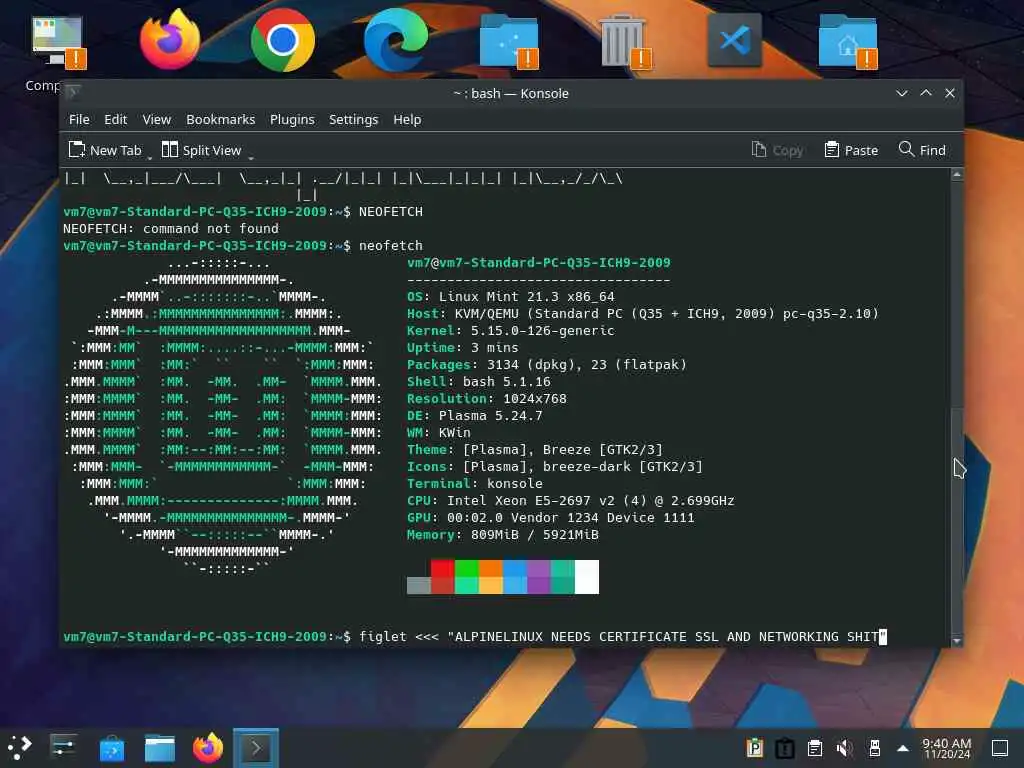1024x768 pixels.
Task: Open Microsoft Edge desktop icon
Action: [396, 40]
